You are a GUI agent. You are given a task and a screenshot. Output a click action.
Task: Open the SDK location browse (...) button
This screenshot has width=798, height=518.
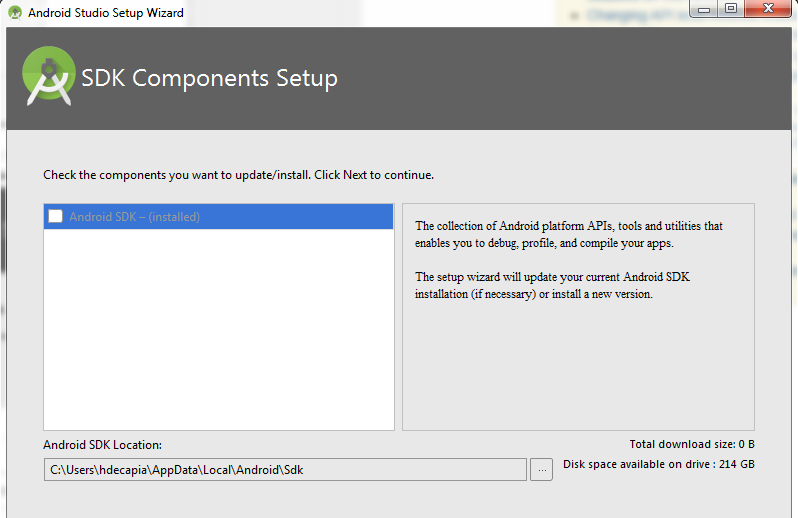[x=542, y=470]
